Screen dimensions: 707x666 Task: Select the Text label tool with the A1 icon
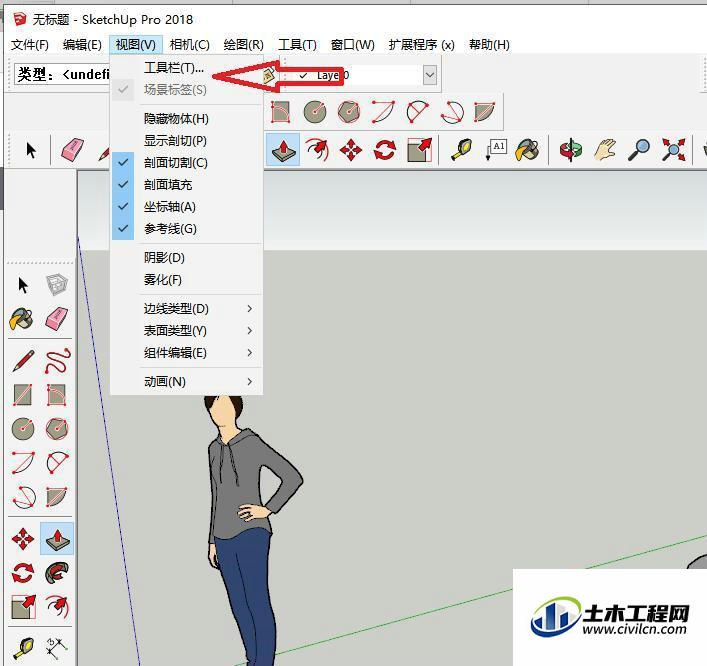[496, 150]
